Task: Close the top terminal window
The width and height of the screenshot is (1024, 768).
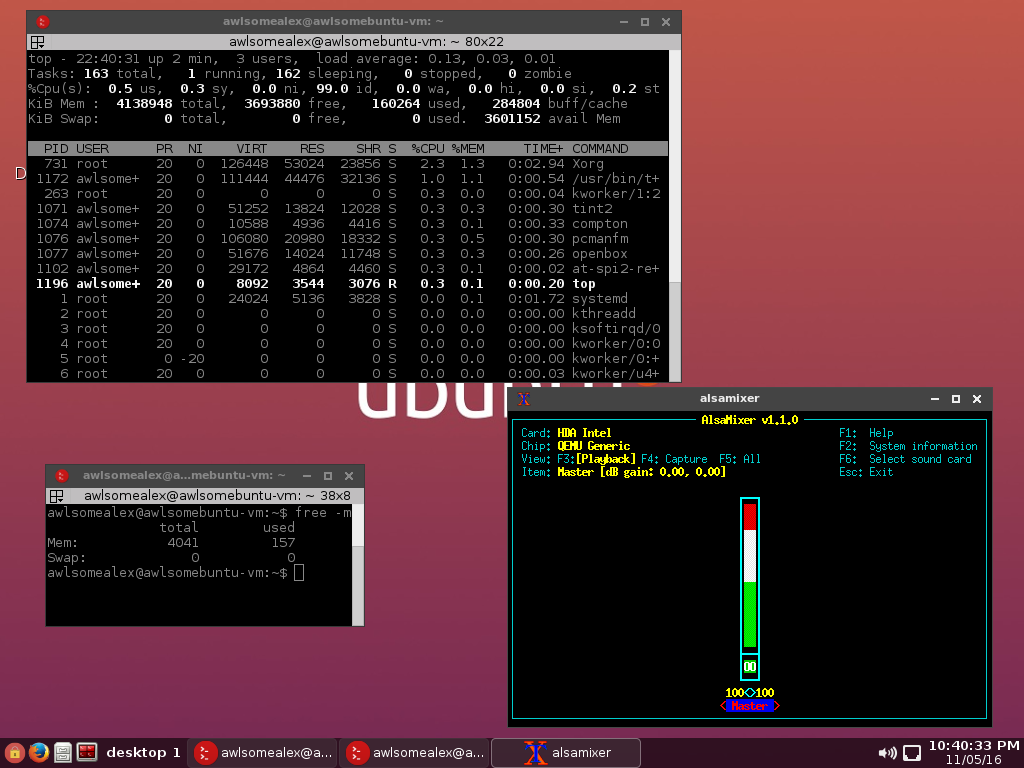Action: (x=665, y=22)
